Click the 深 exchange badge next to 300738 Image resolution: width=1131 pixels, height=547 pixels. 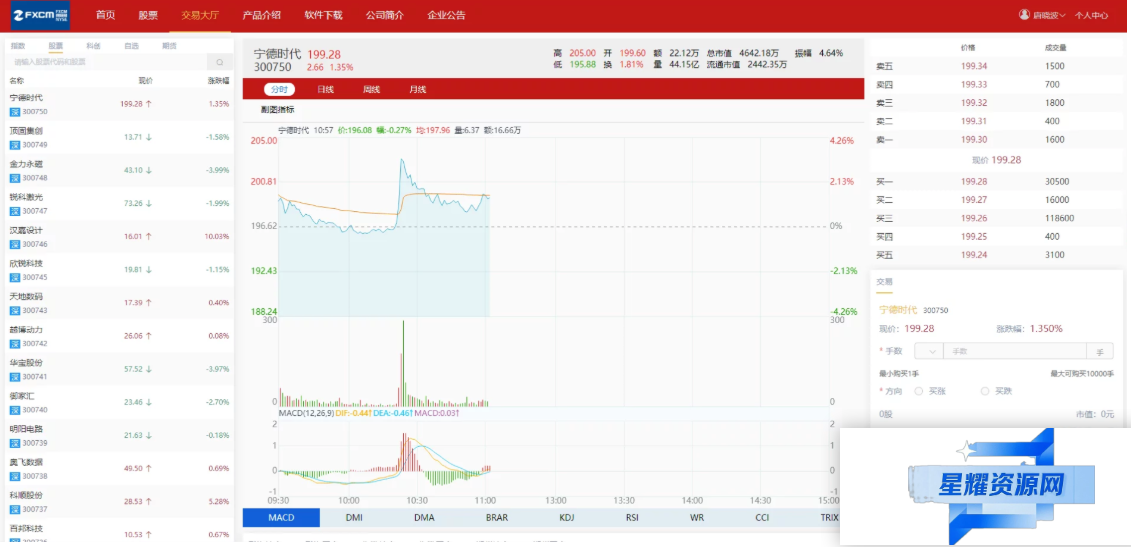pyautogui.click(x=14, y=477)
